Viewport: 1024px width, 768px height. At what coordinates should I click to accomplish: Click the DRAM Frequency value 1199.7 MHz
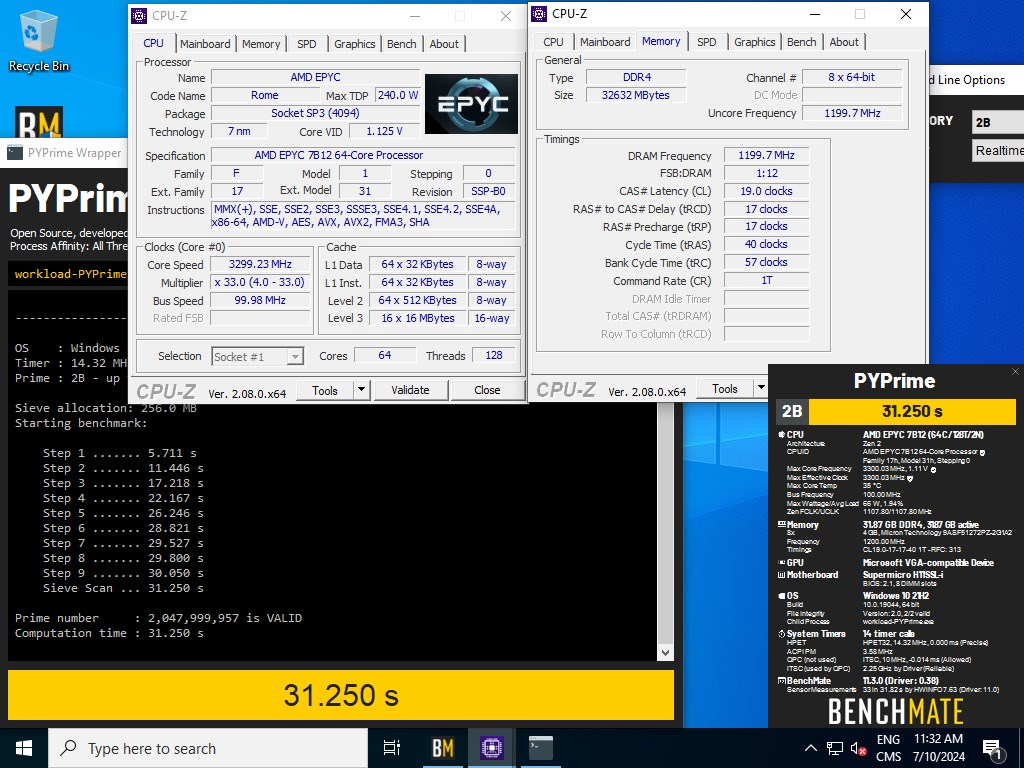tap(767, 155)
